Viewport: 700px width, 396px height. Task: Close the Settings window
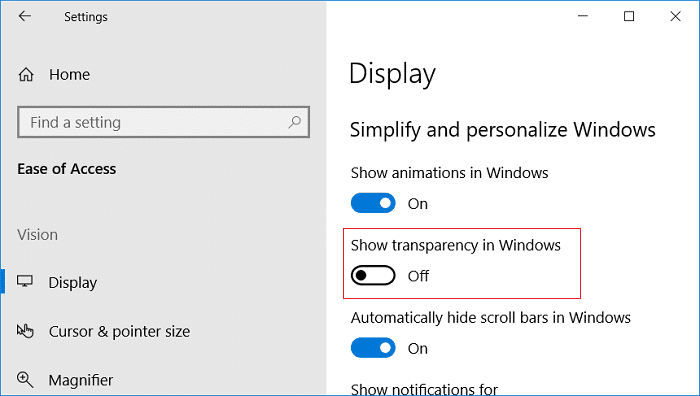(675, 17)
